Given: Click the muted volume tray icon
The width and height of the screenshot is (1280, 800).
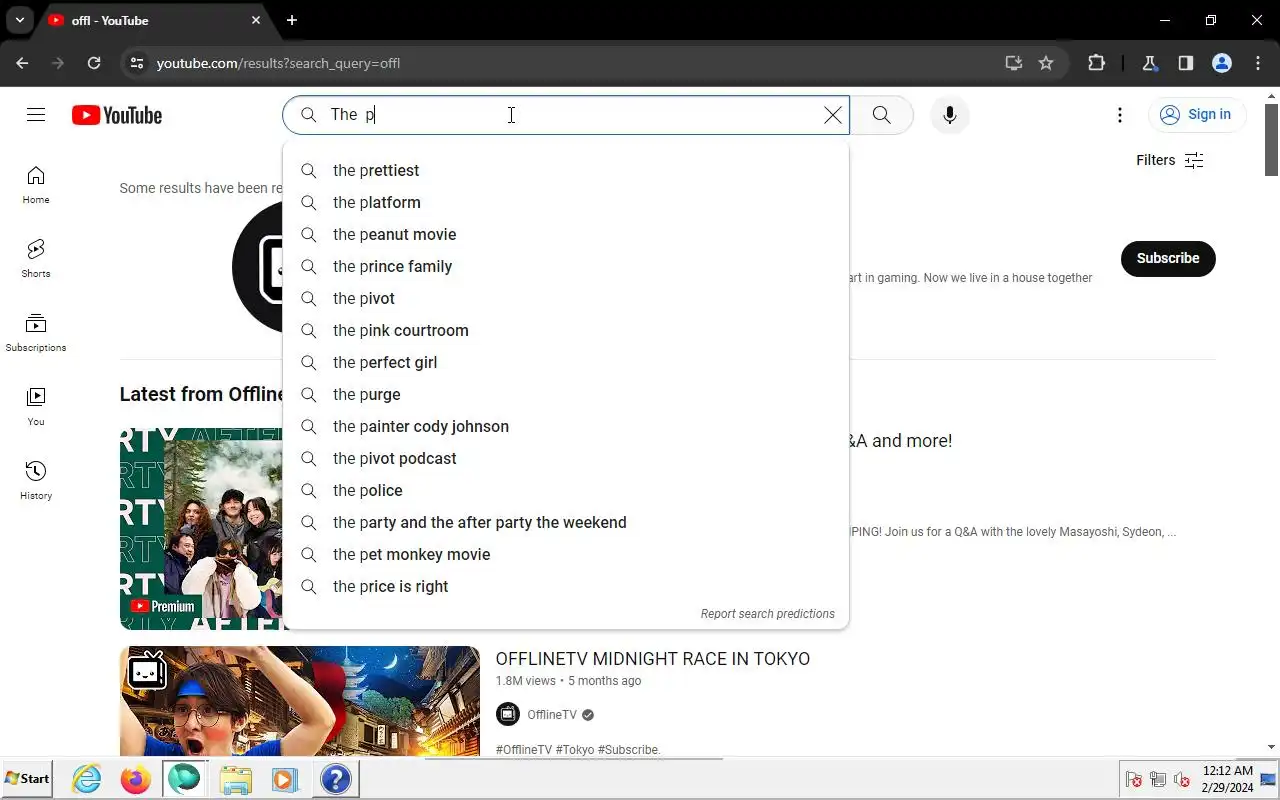Looking at the screenshot, I should [x=1182, y=780].
